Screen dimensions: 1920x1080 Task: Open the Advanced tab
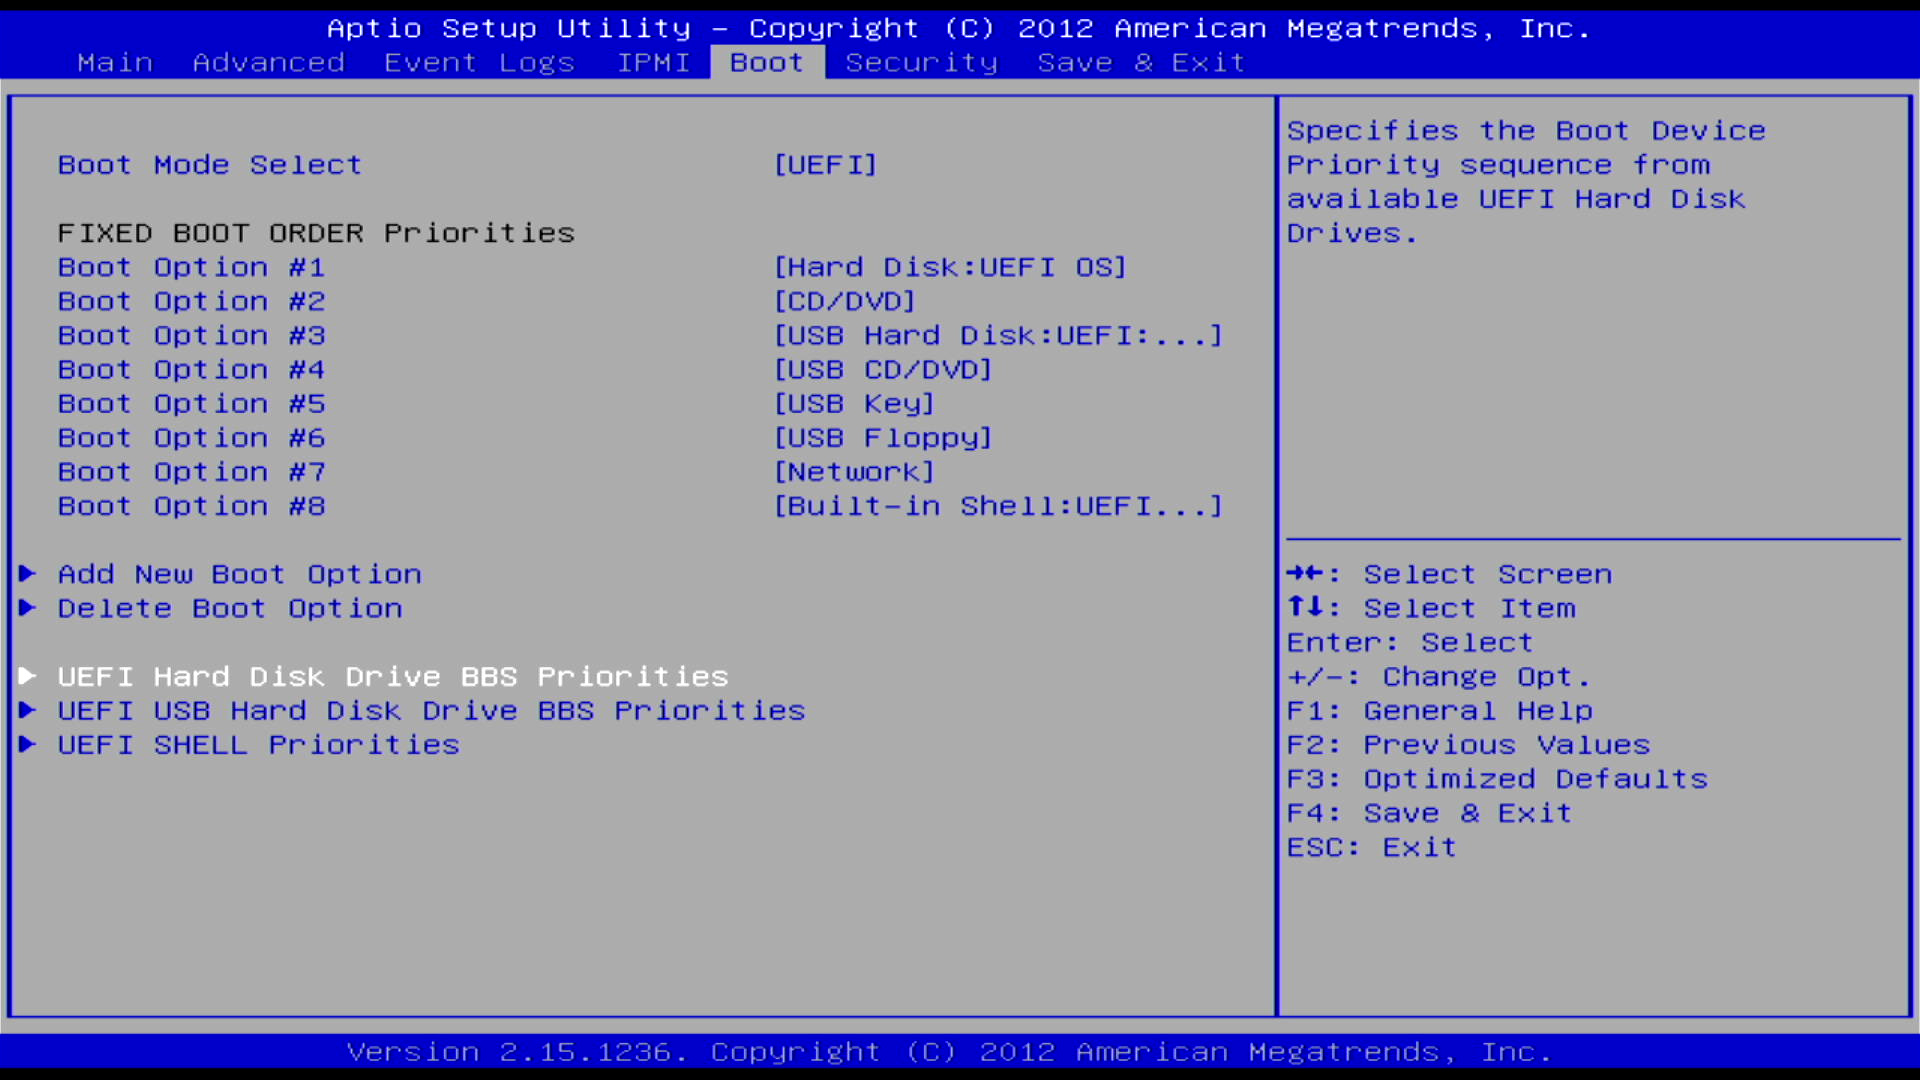coord(268,63)
